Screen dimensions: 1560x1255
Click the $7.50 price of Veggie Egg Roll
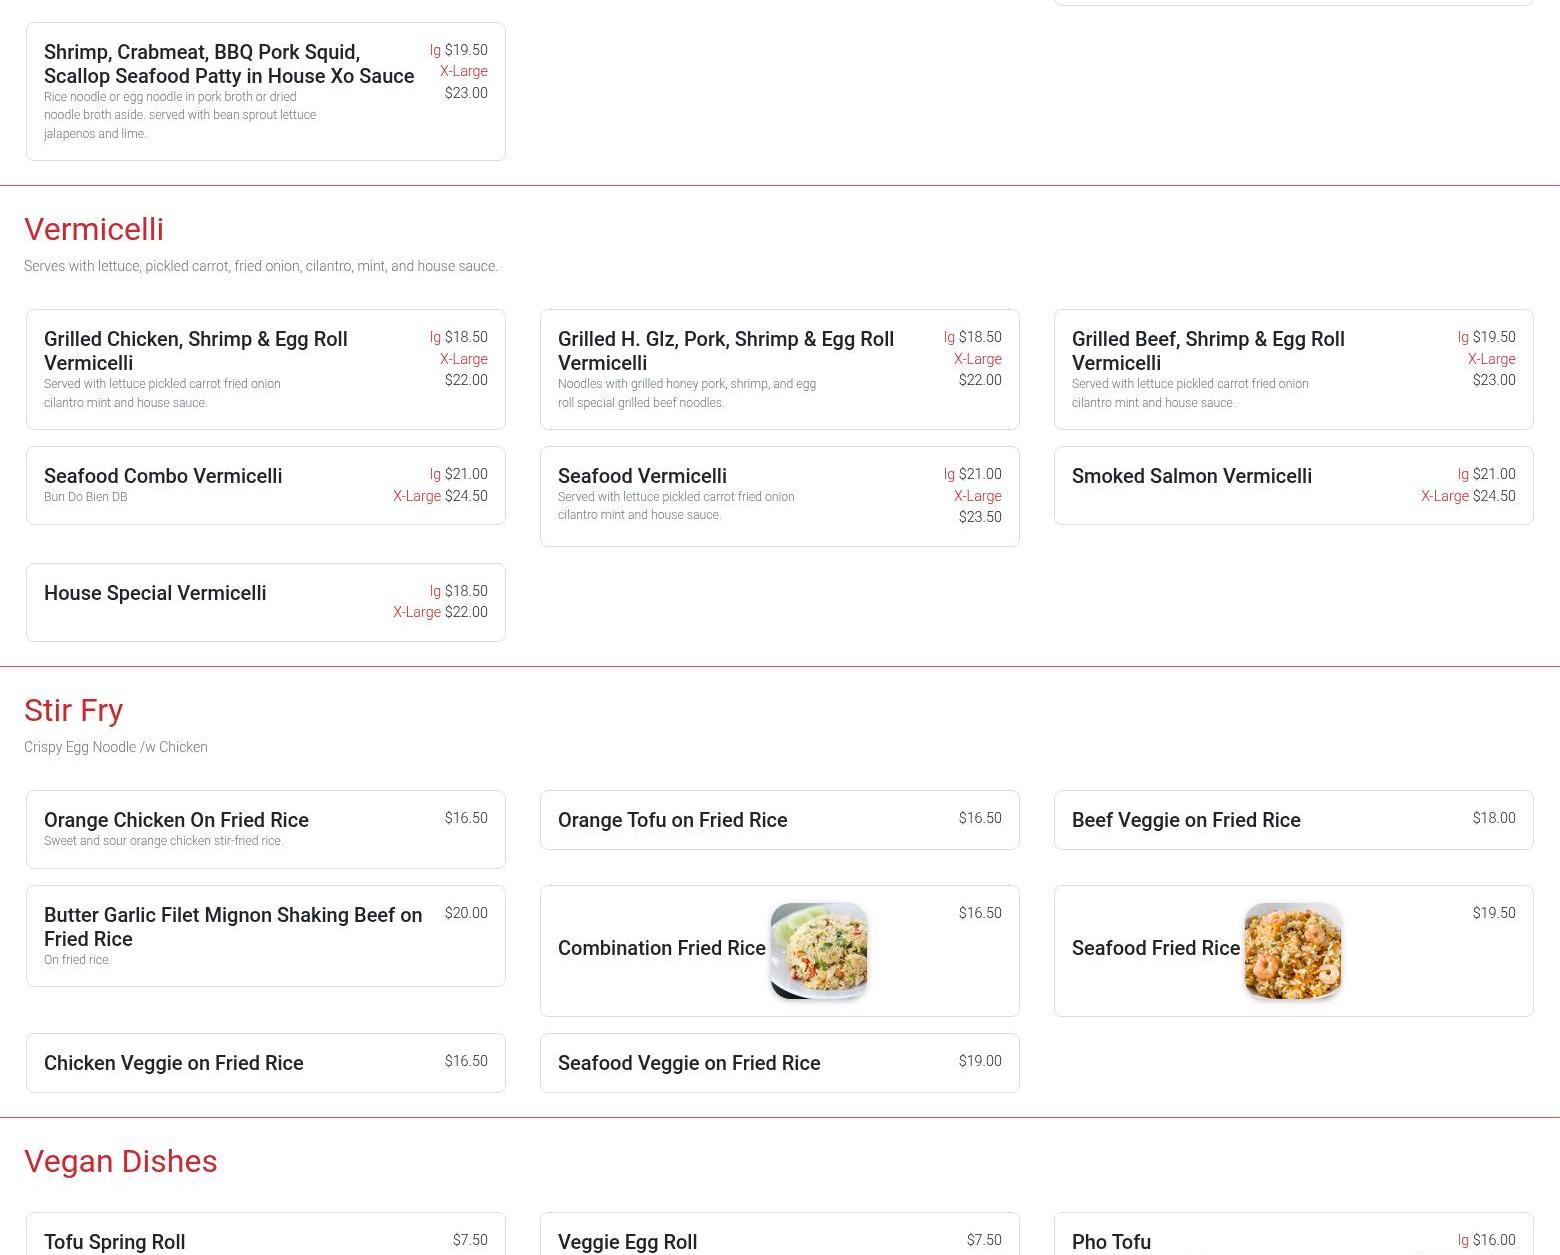coord(984,1240)
